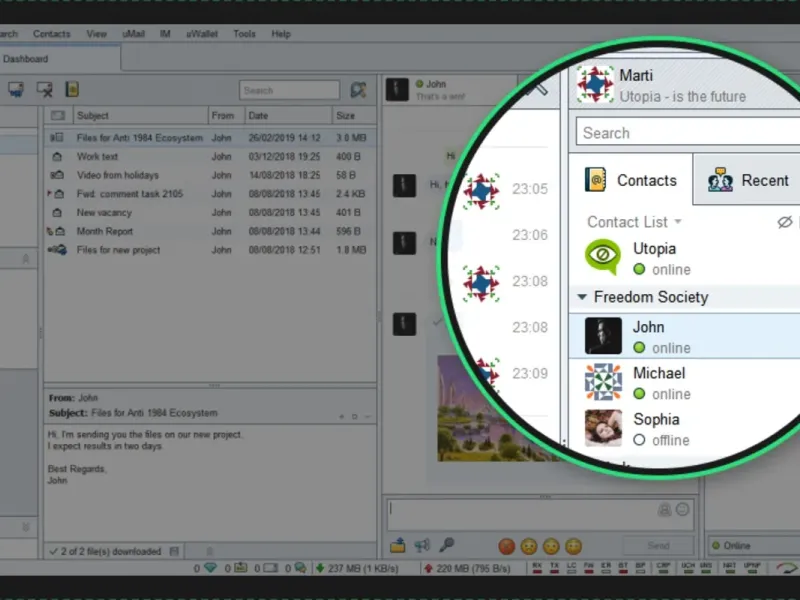This screenshot has height=600, width=800.
Task: Click the contacts Search field
Action: 688,133
